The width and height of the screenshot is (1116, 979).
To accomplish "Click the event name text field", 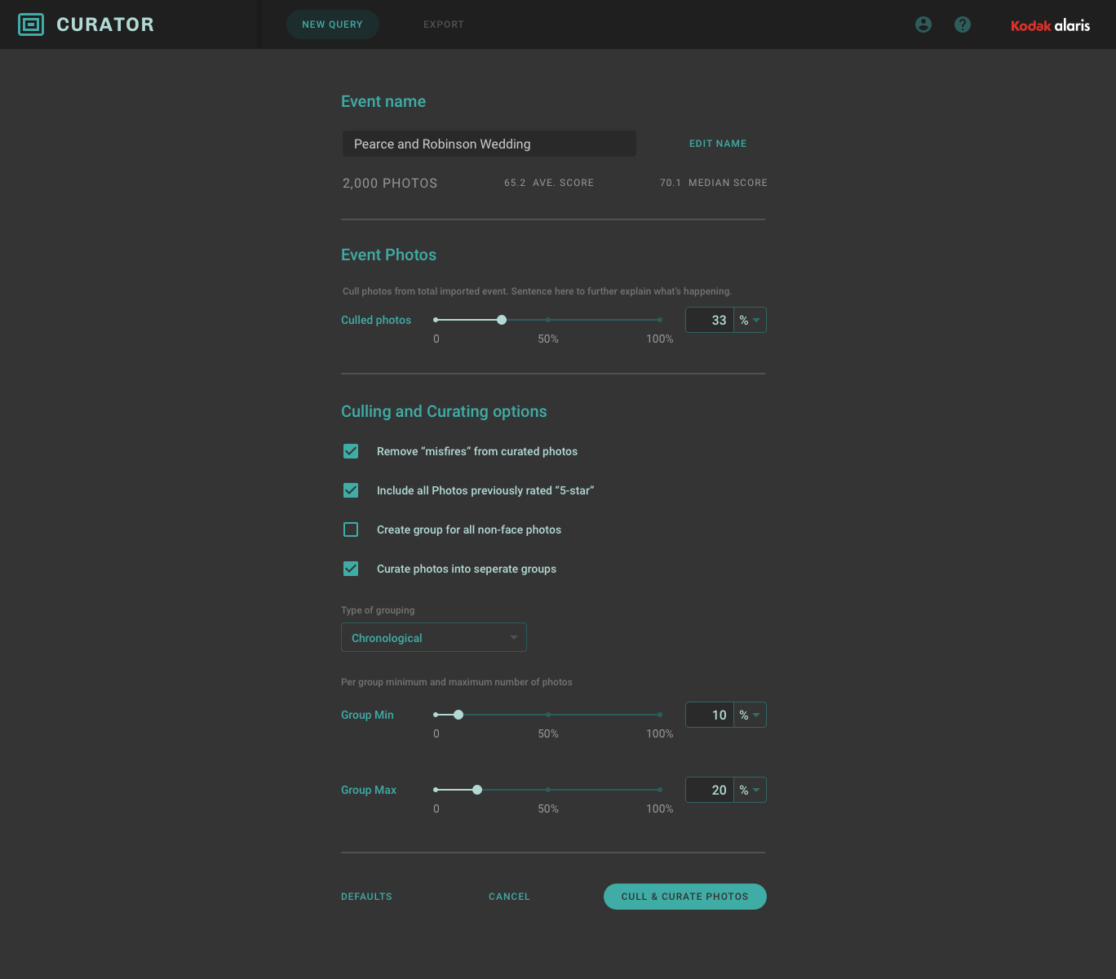I will 488,144.
